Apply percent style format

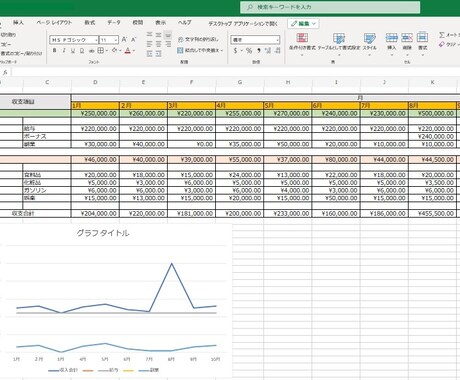[249, 51]
